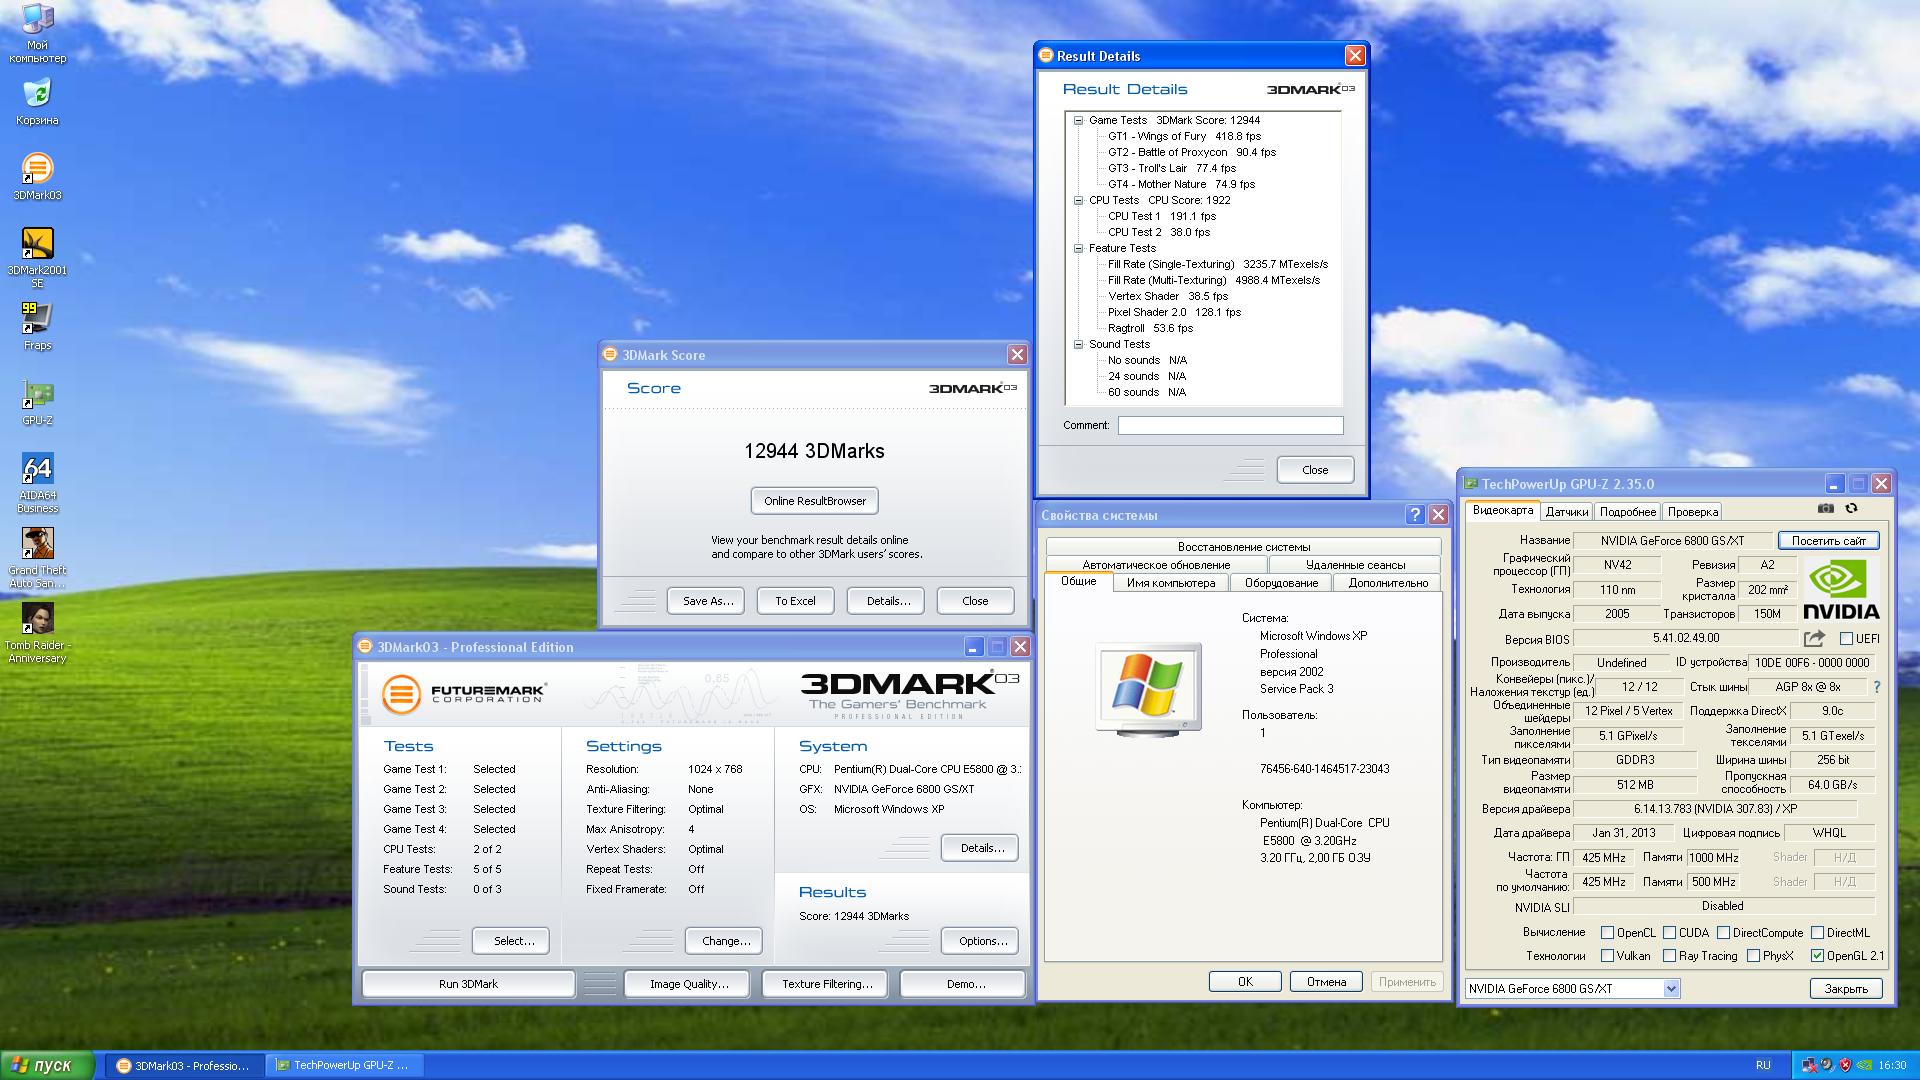This screenshot has height=1080, width=1920.
Task: Click the пуск Start button
Action: point(48,1065)
